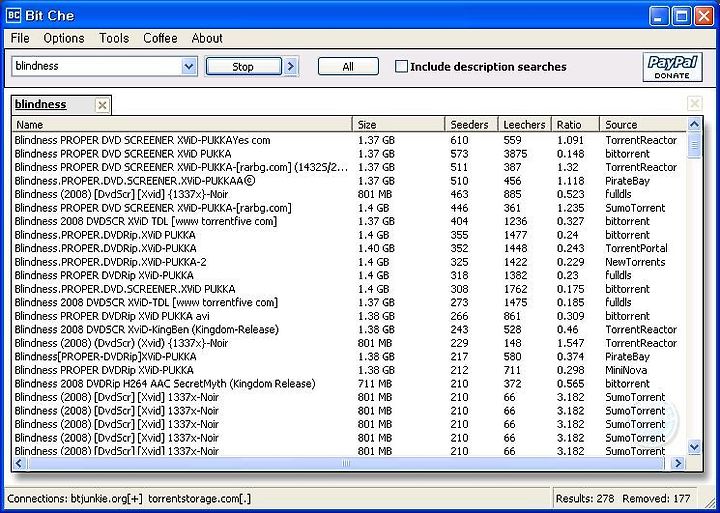Sort results by Size column header
720x513 pixels.
[399, 124]
